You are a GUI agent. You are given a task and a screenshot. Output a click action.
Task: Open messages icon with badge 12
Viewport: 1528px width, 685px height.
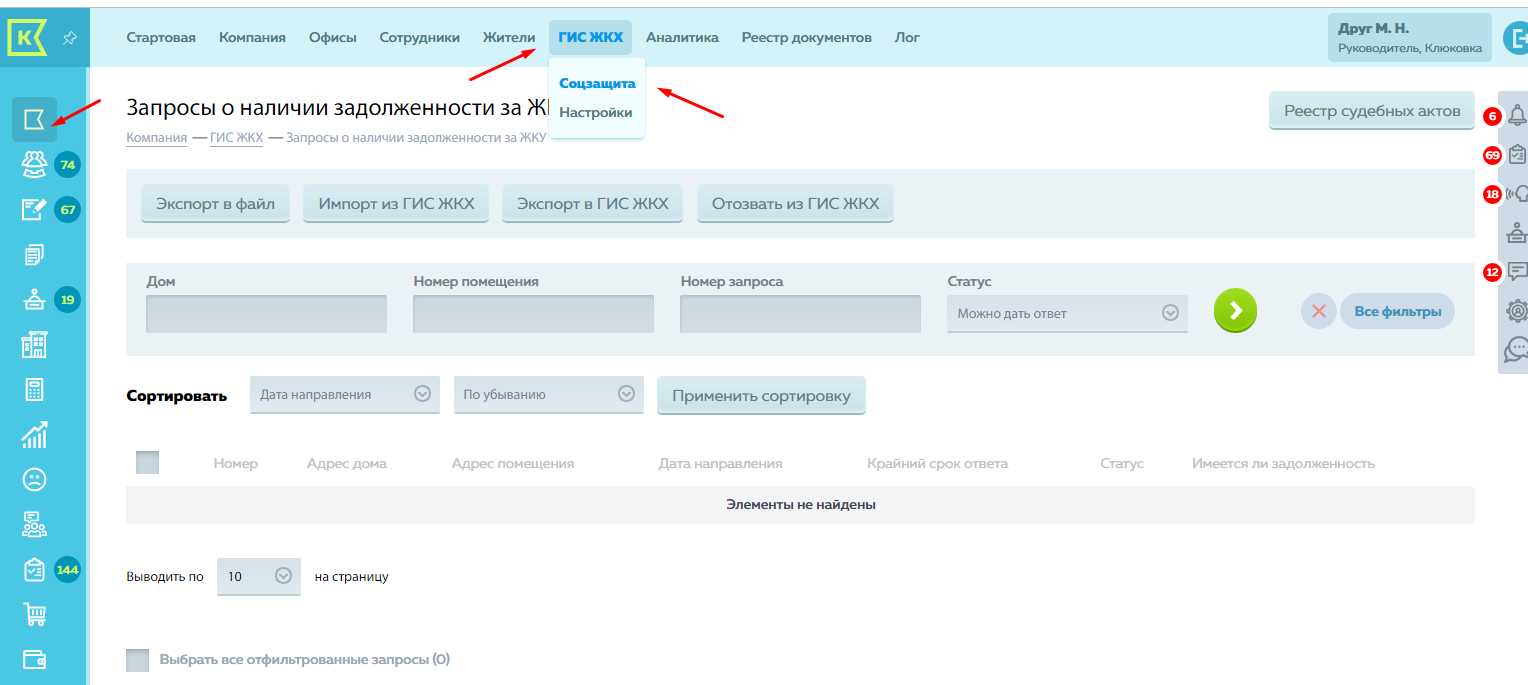1517,271
